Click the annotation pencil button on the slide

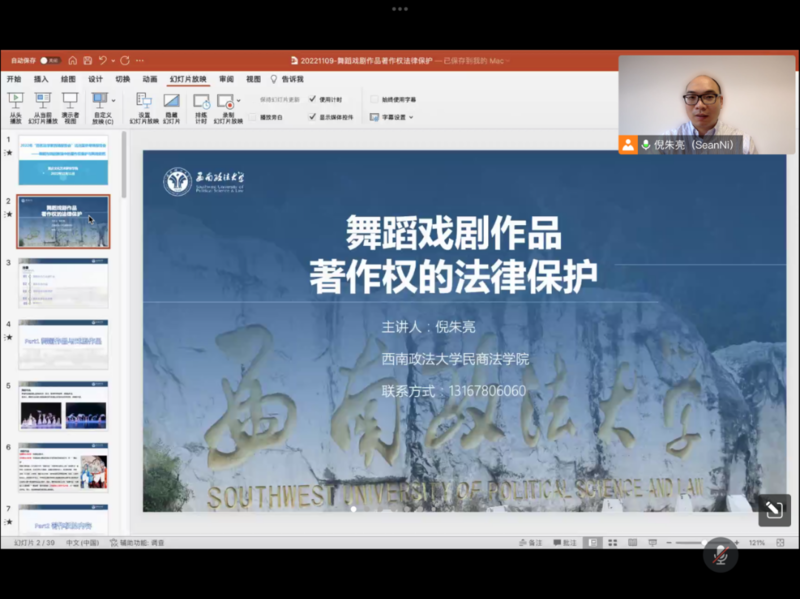(x=774, y=509)
